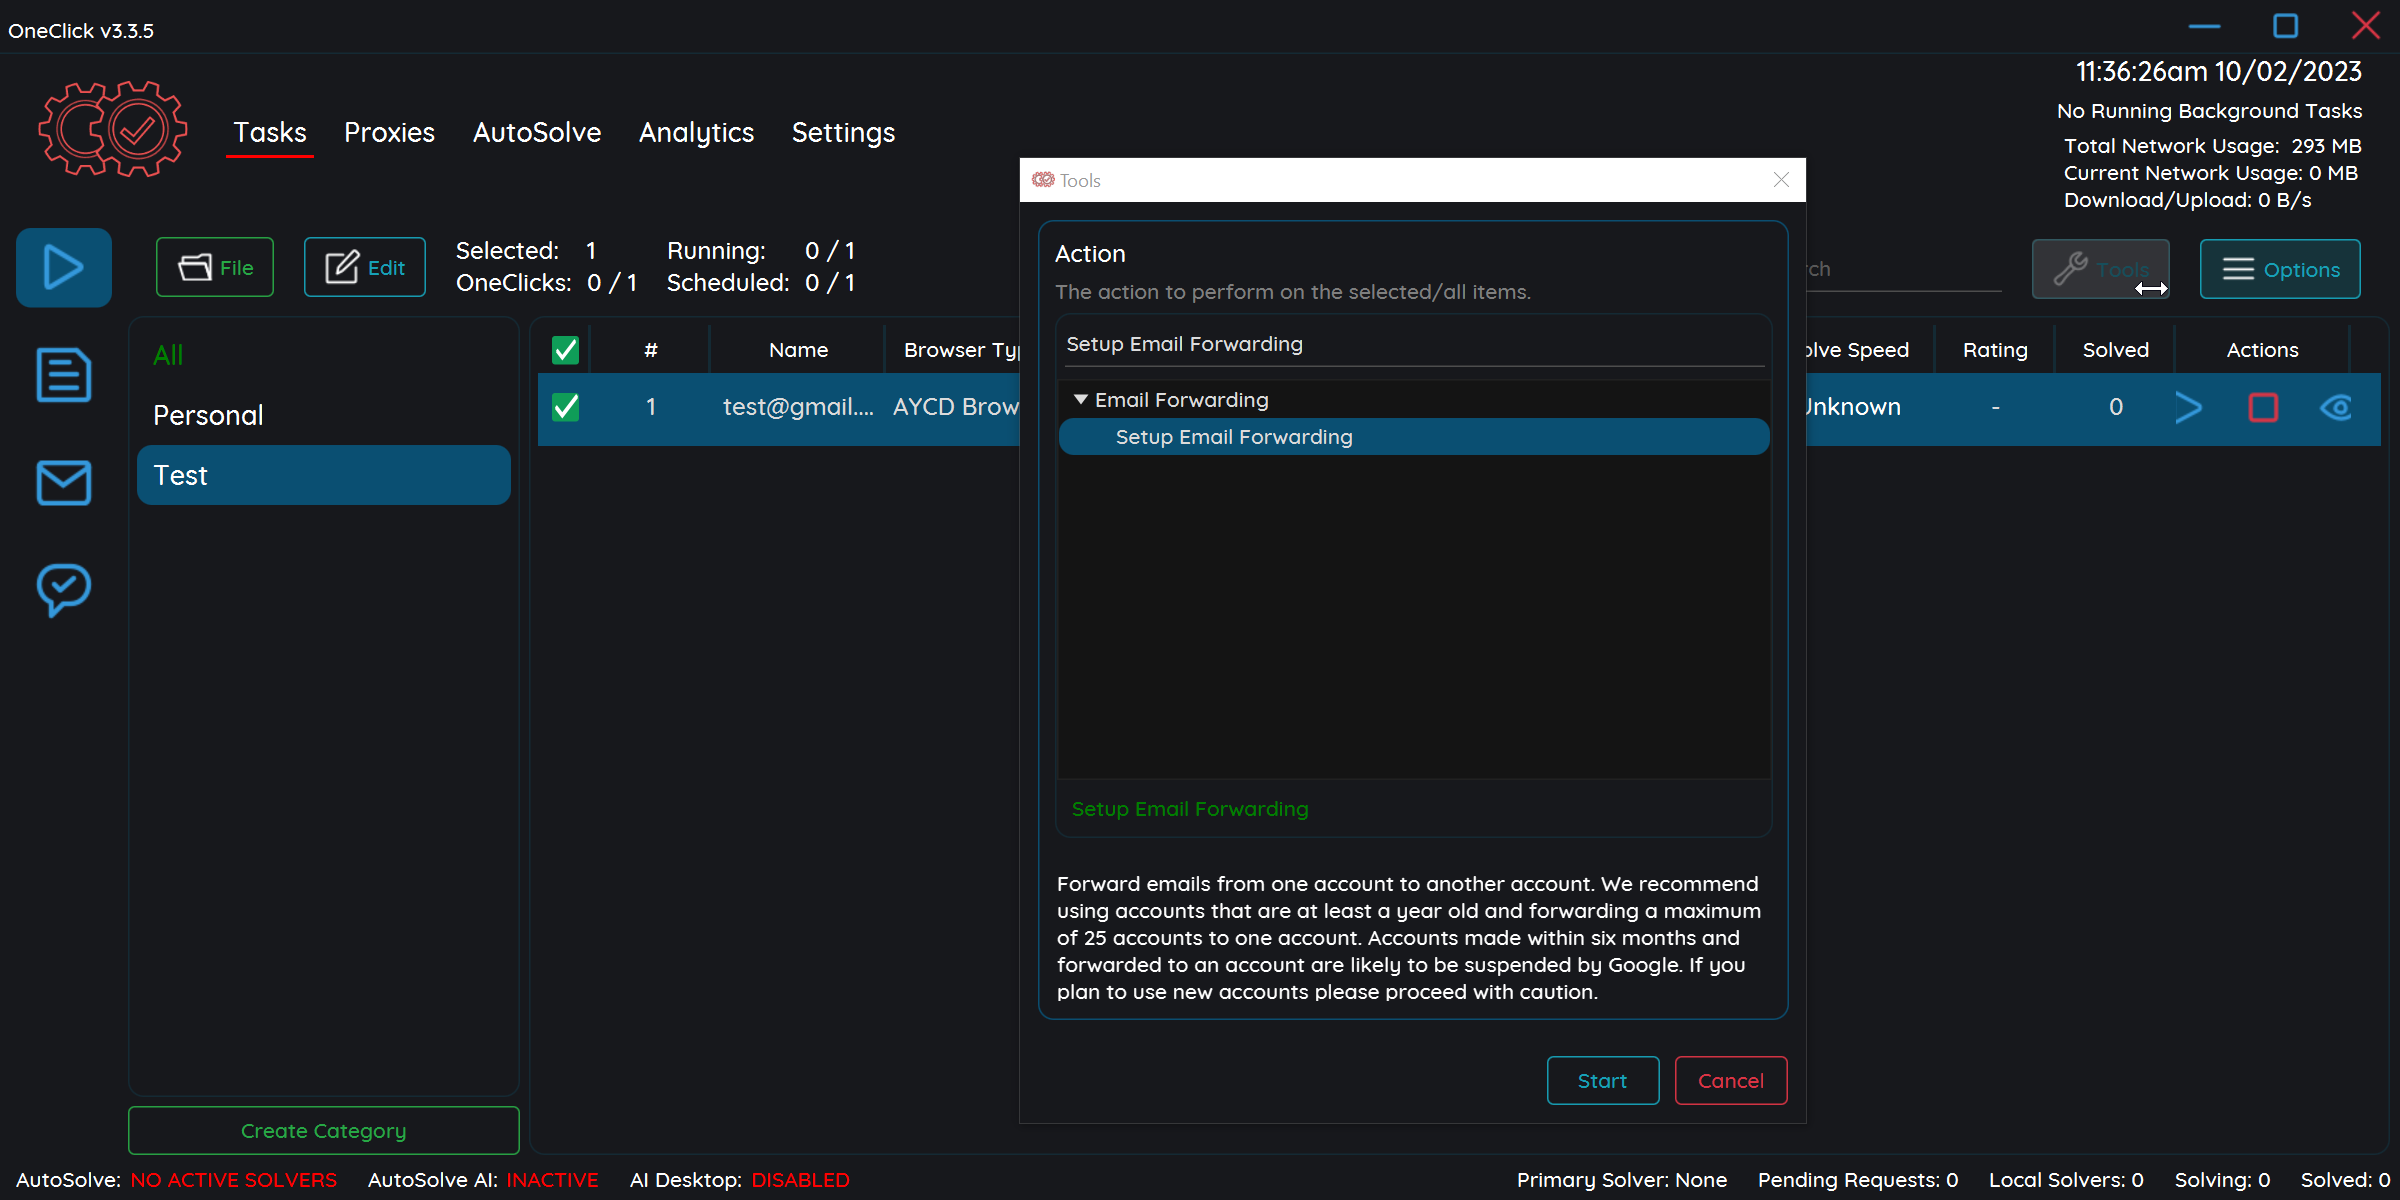
Task: Toggle the eye icon in Actions column
Action: click(x=2336, y=407)
